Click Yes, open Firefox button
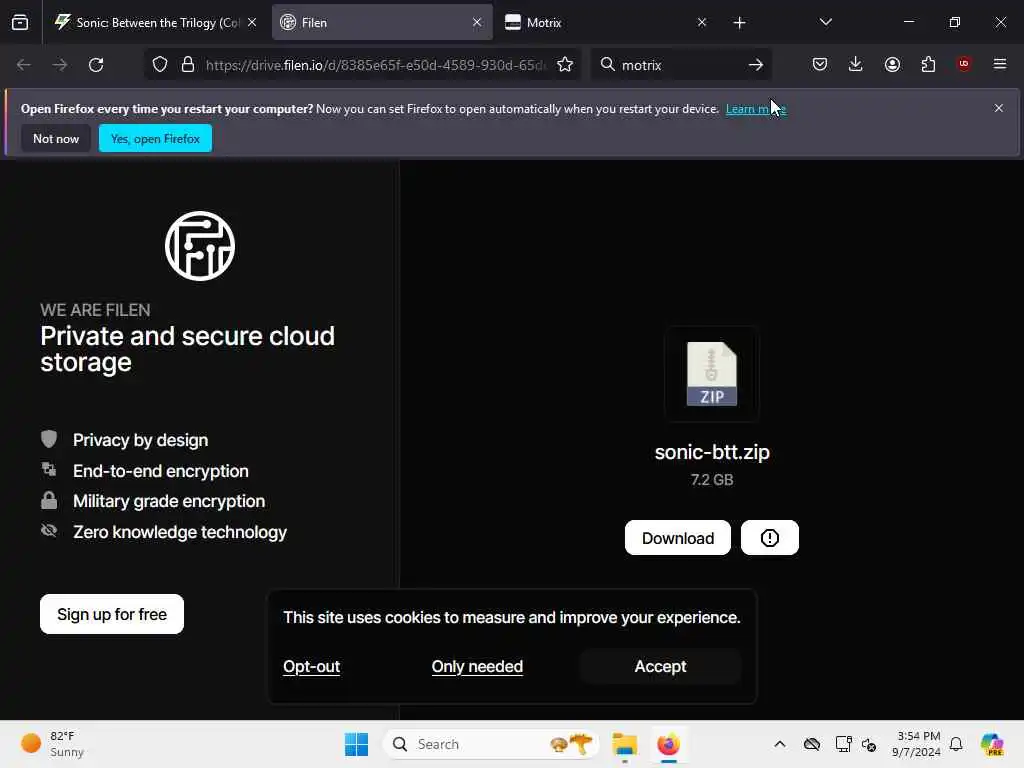This screenshot has height=768, width=1024. click(x=155, y=138)
